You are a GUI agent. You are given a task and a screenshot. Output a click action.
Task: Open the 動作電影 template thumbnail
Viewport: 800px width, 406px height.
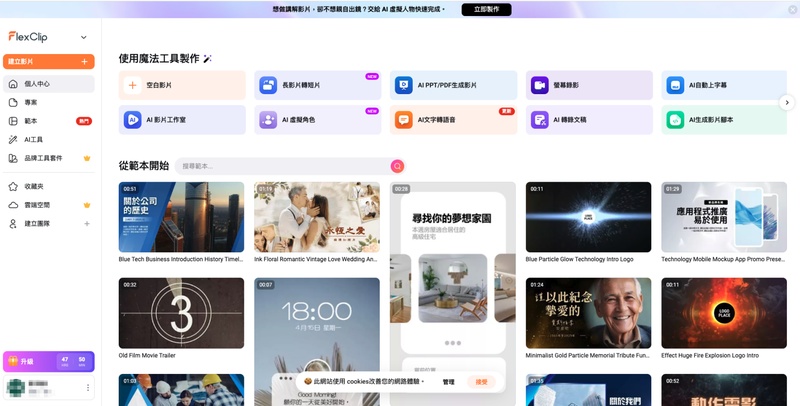[724, 390]
